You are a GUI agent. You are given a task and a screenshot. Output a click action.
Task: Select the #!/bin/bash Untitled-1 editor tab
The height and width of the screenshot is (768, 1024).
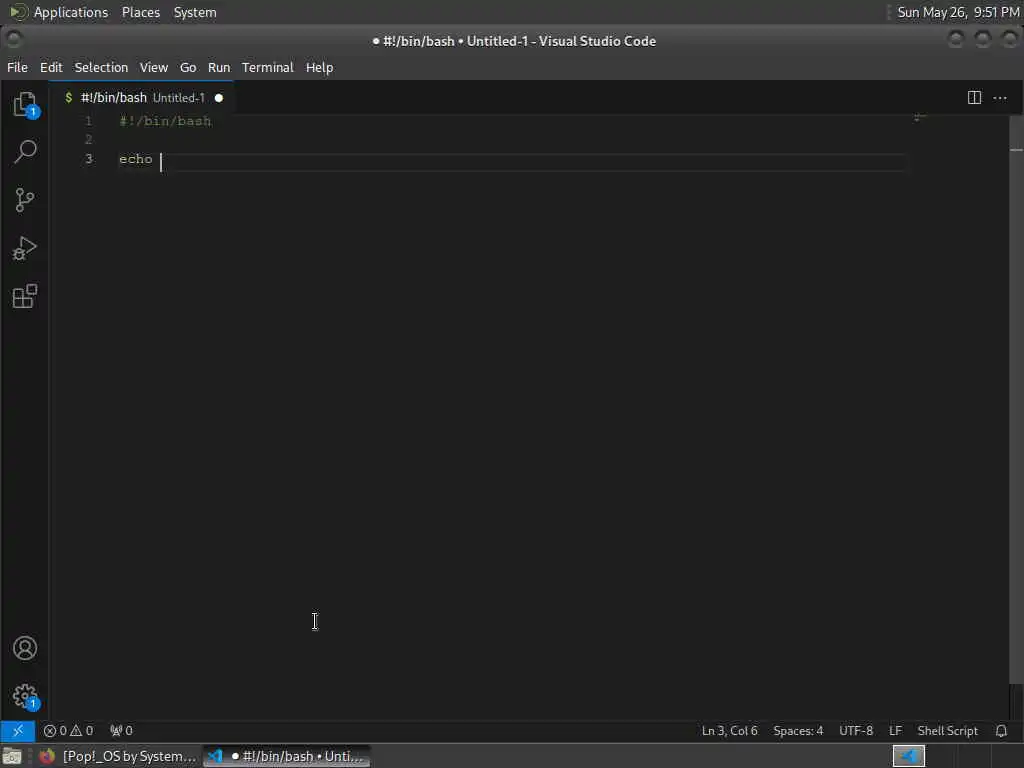[141, 98]
